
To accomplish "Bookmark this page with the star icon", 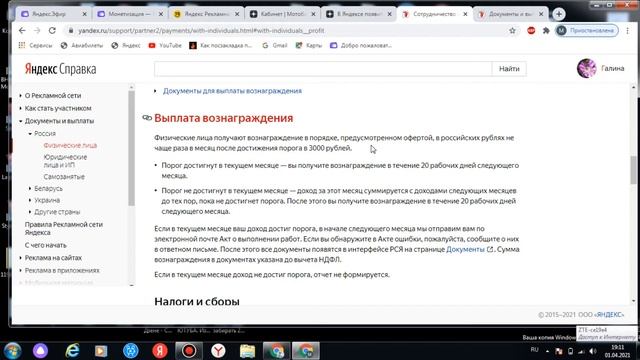I will tap(512, 31).
